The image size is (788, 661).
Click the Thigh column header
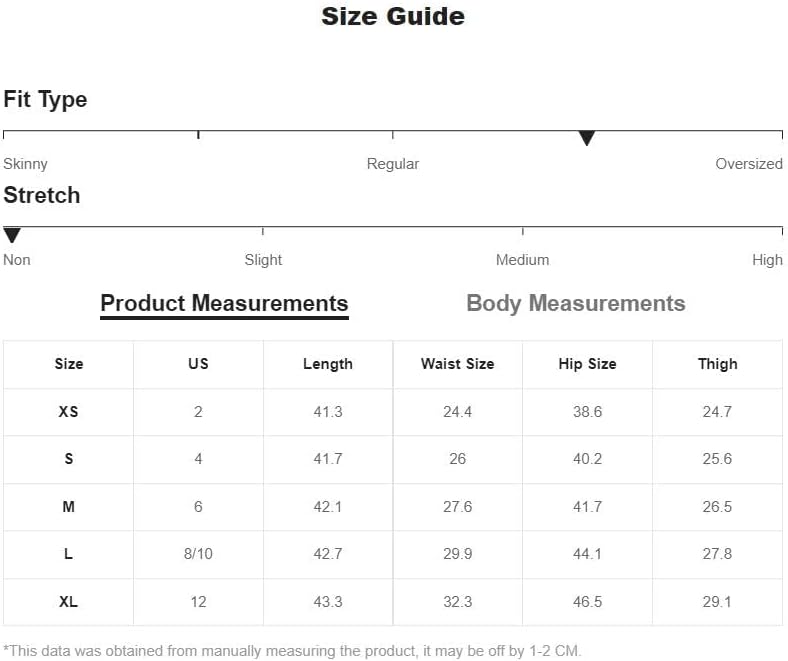pos(717,364)
